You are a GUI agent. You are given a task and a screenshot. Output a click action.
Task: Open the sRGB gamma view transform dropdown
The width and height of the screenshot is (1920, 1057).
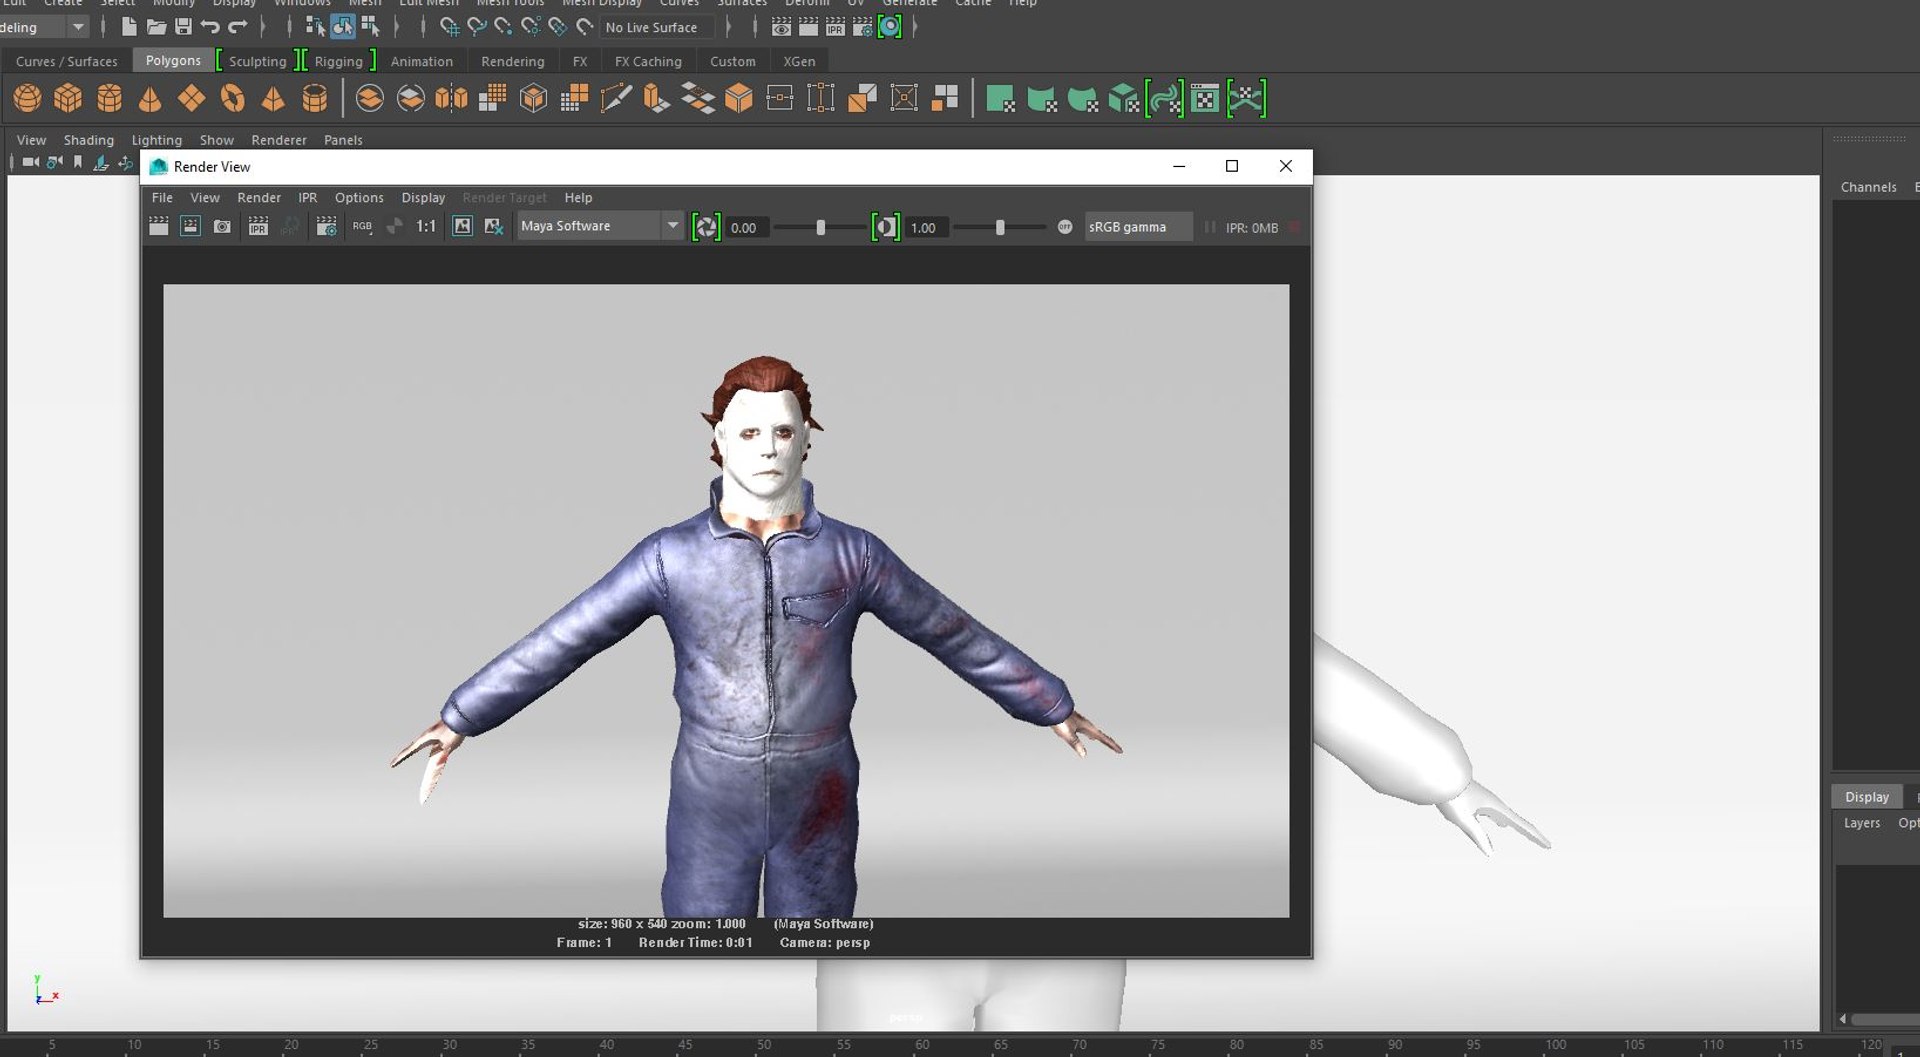point(1139,227)
